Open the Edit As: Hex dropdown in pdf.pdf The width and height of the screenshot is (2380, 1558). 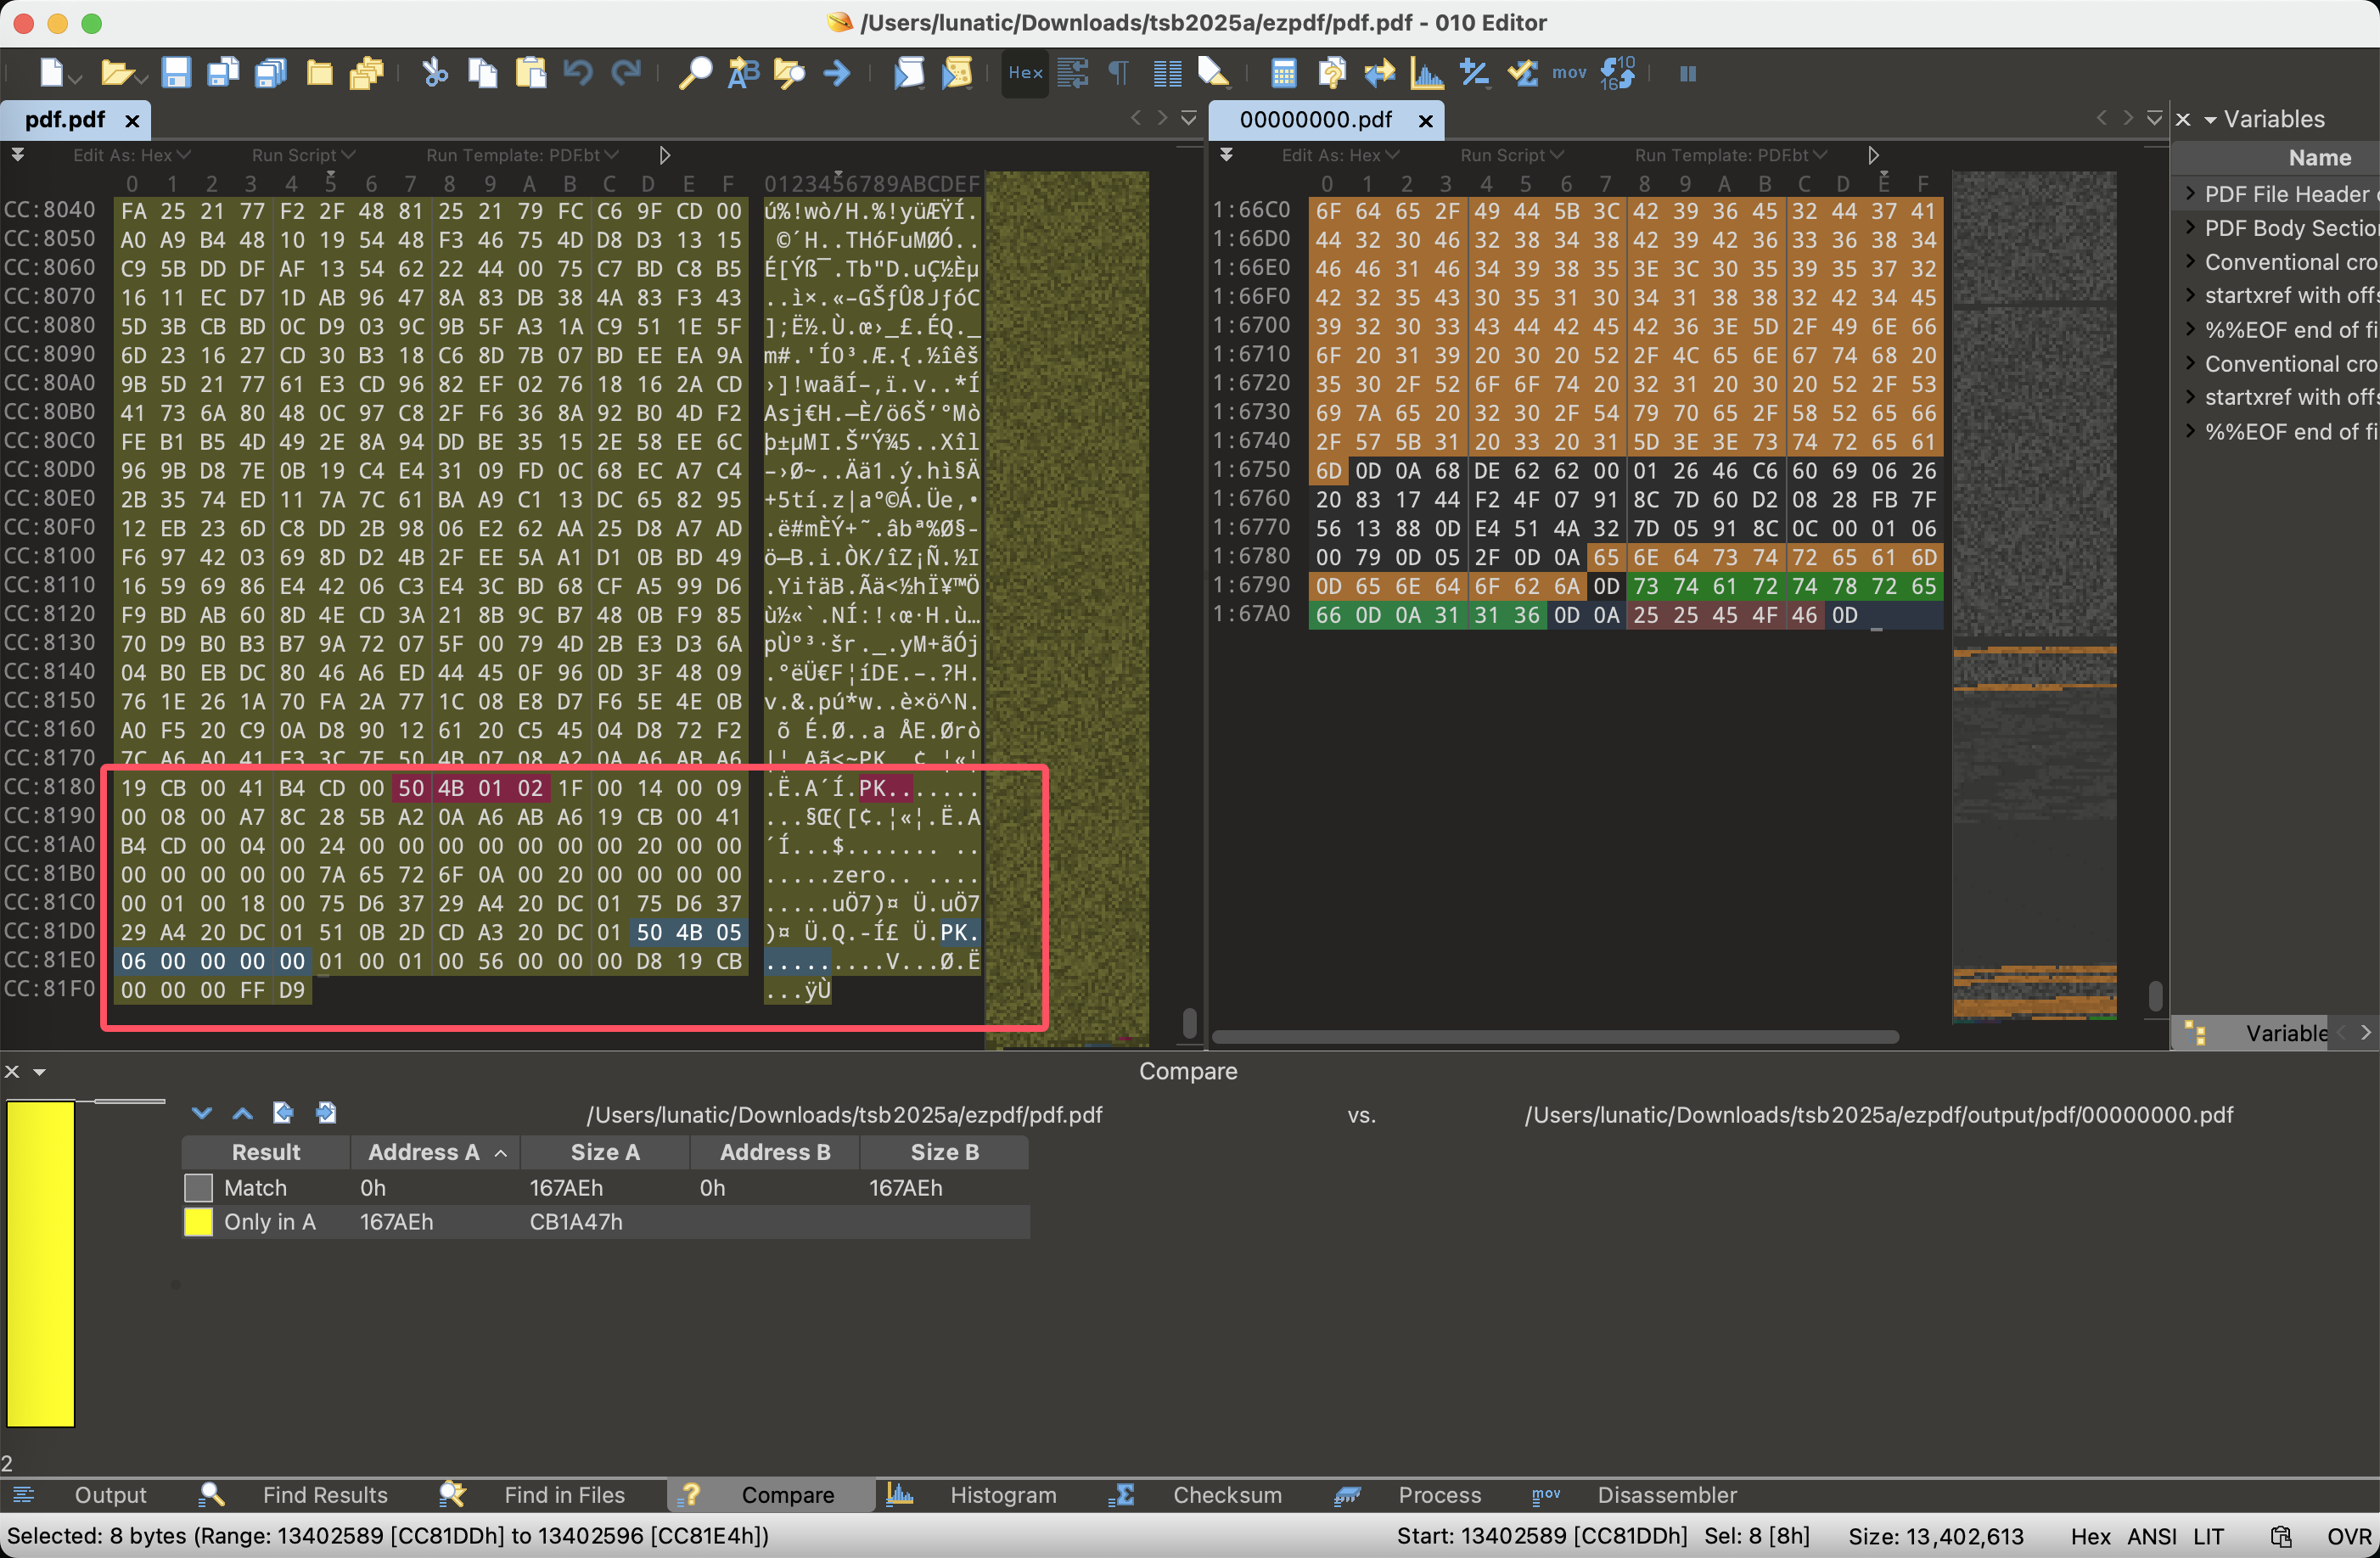pyautogui.click(x=131, y=155)
